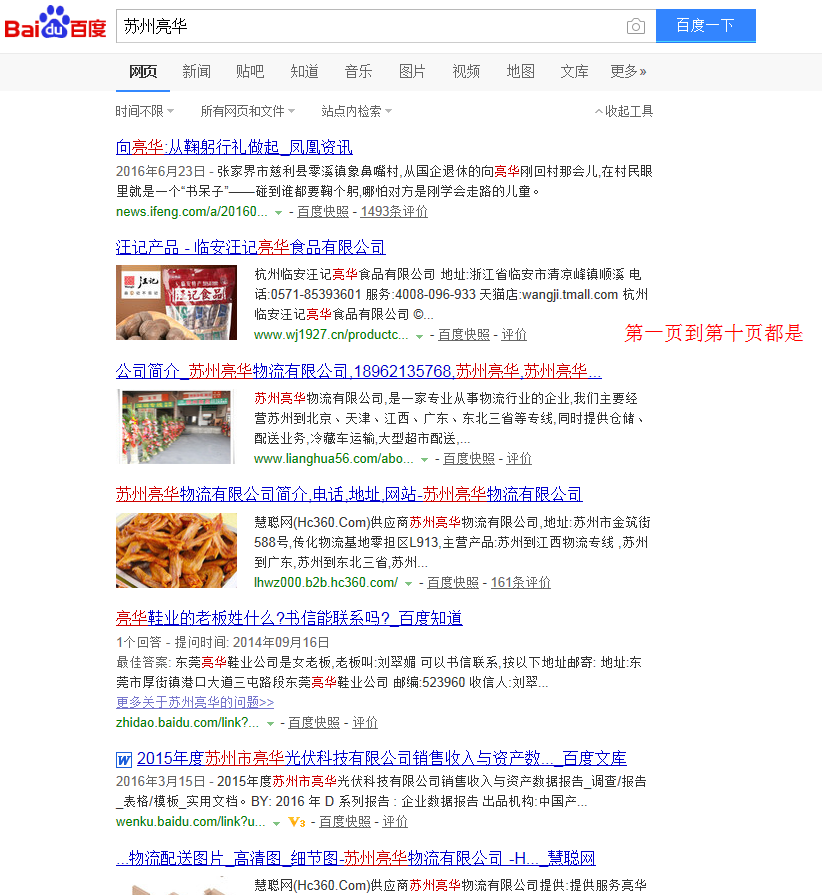
Task: Click the spicy food thumbnail image
Action: pyautogui.click(x=176, y=550)
